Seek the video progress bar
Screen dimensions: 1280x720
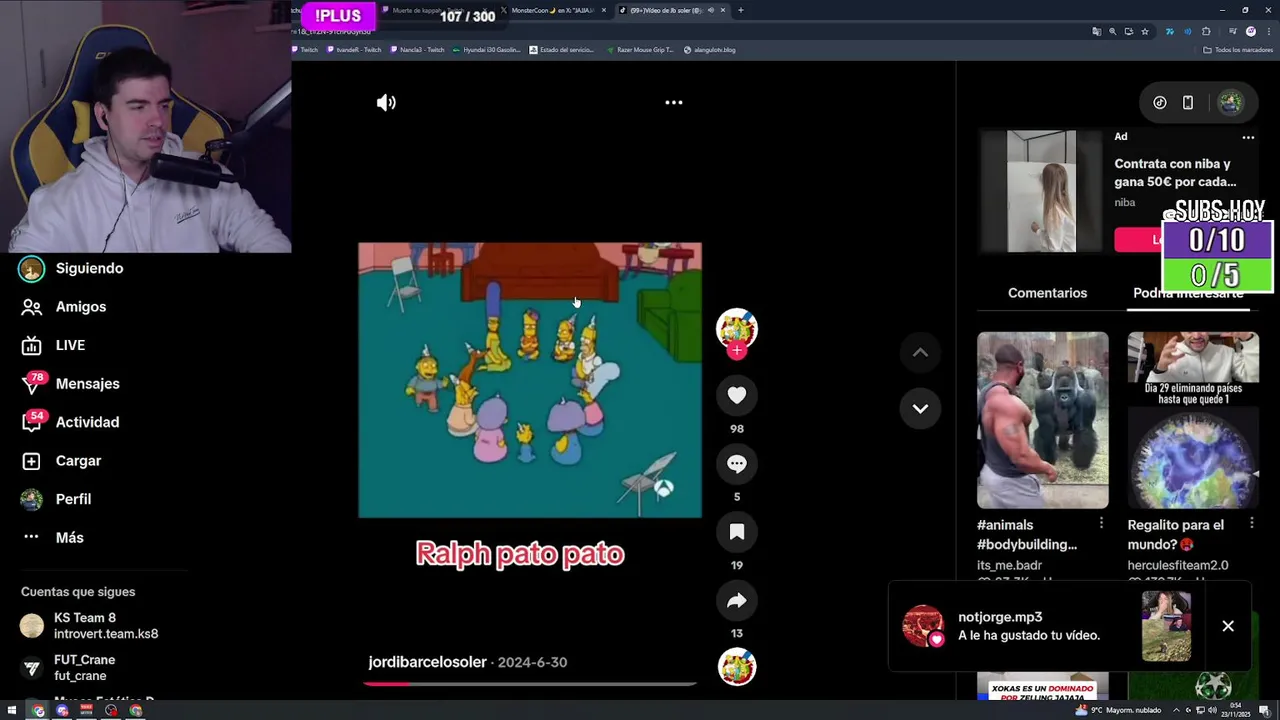[x=530, y=684]
